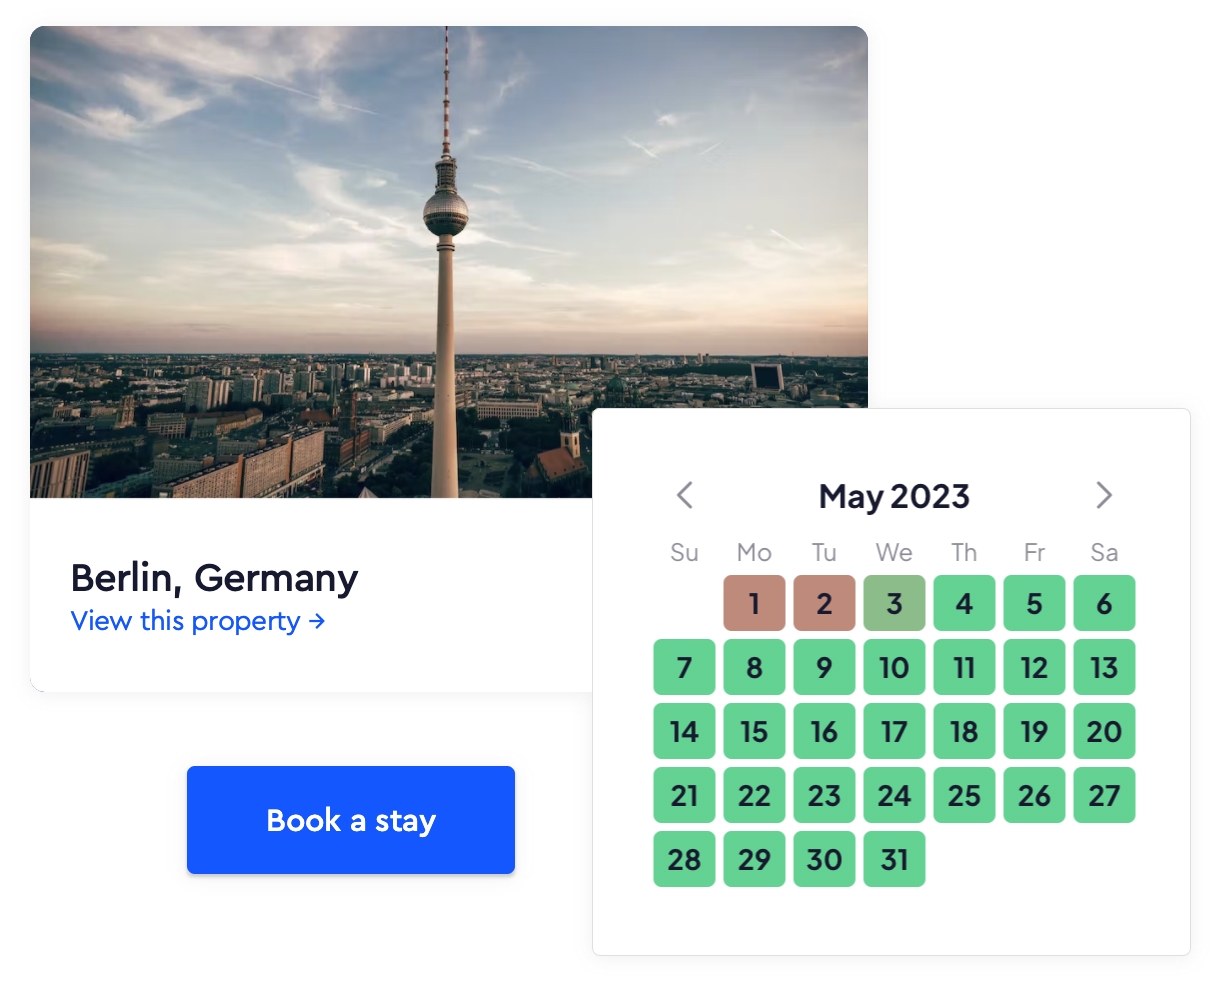Choose May 10 in the calendar
This screenshot has width=1226, height=1008.
click(895, 667)
